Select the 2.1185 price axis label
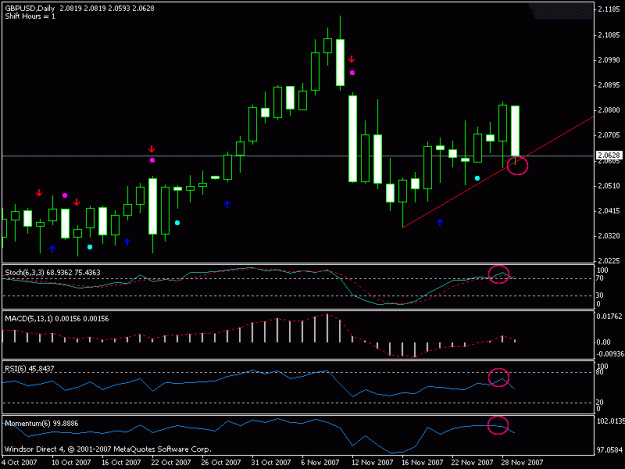 pos(609,10)
